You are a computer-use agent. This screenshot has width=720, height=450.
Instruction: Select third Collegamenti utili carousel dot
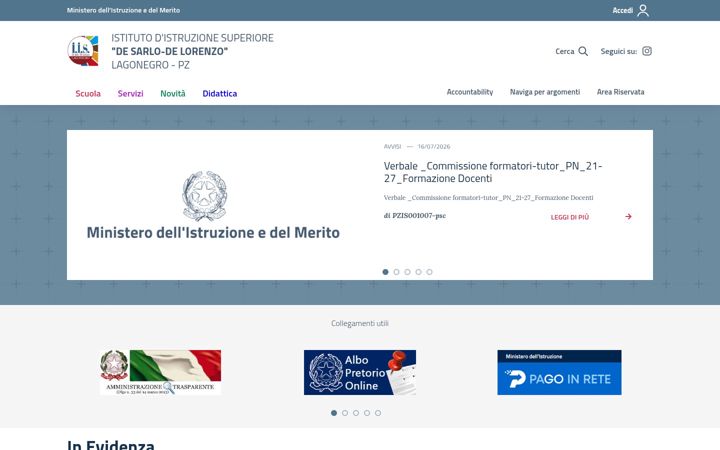coord(356,413)
